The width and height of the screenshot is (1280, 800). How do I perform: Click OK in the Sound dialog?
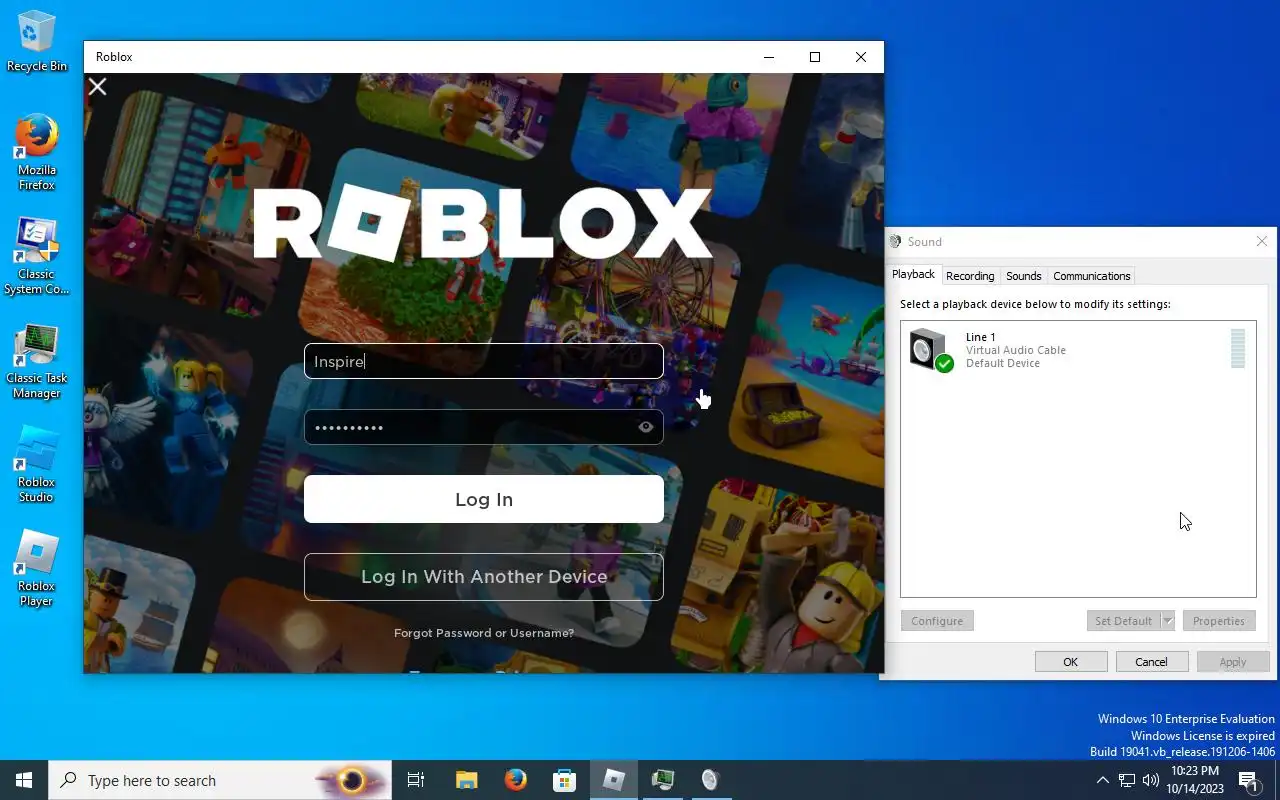tap(1071, 662)
